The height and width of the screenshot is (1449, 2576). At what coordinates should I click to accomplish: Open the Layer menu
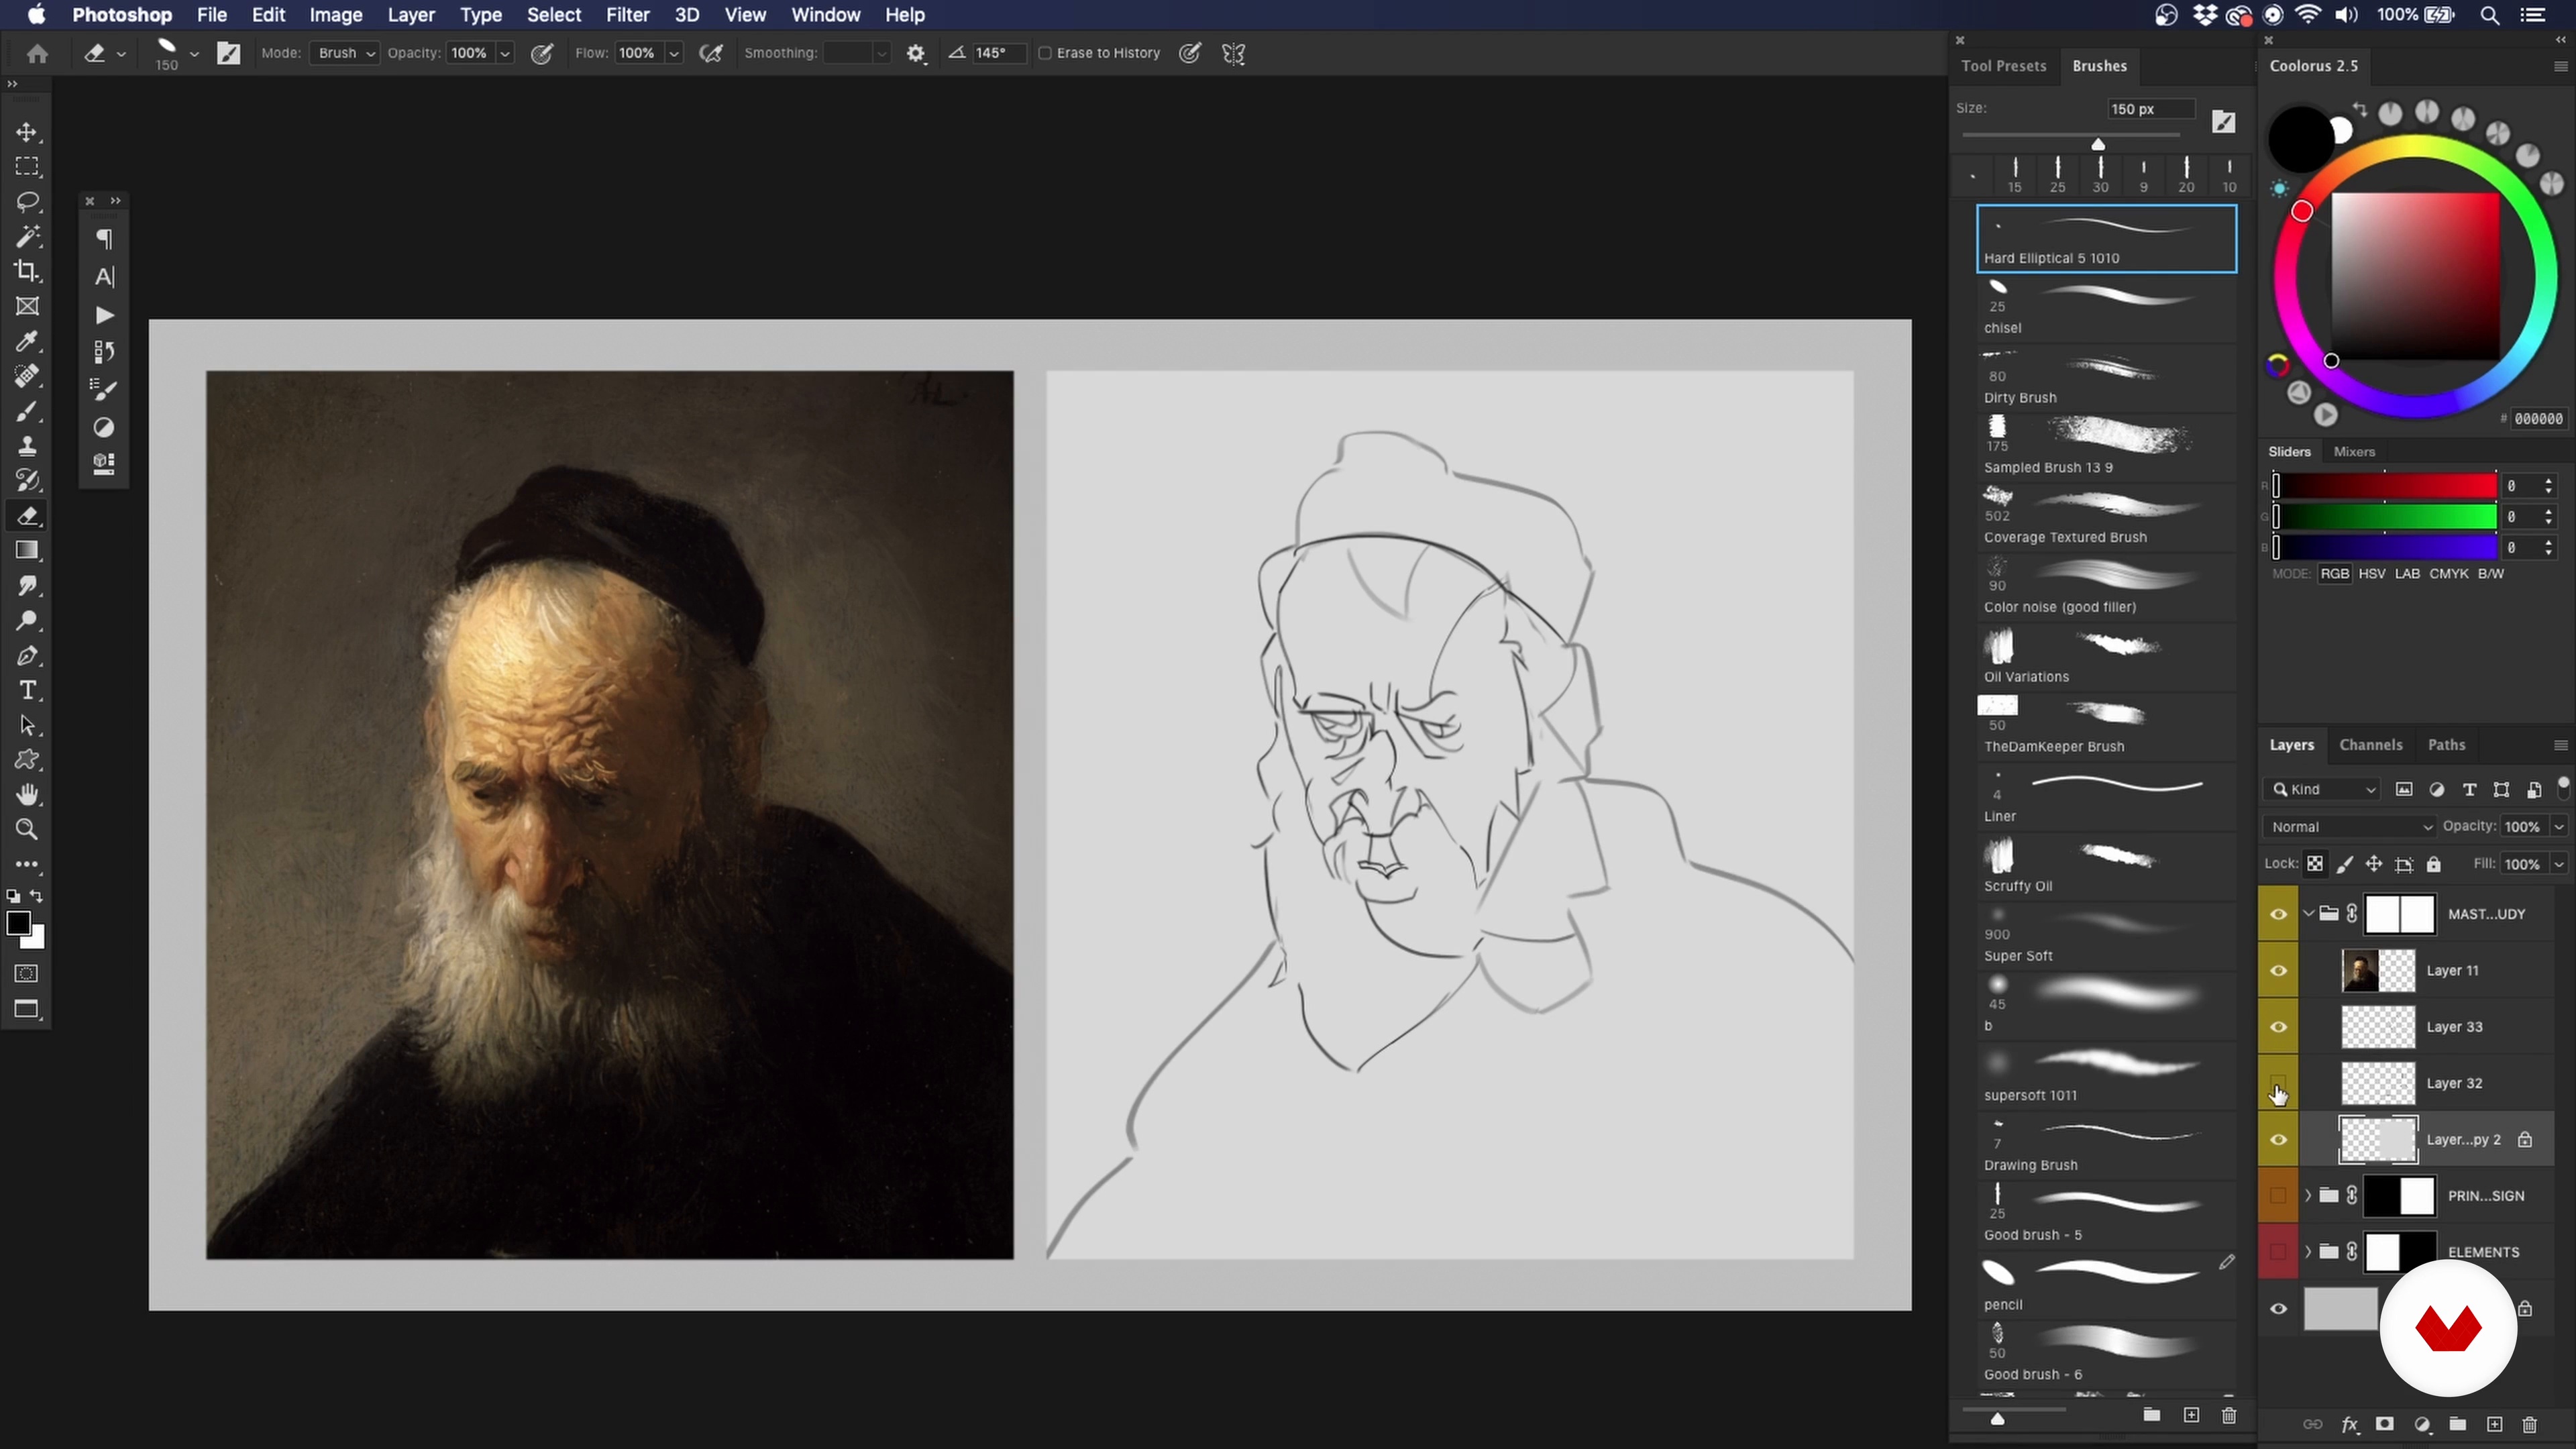pyautogui.click(x=411, y=15)
